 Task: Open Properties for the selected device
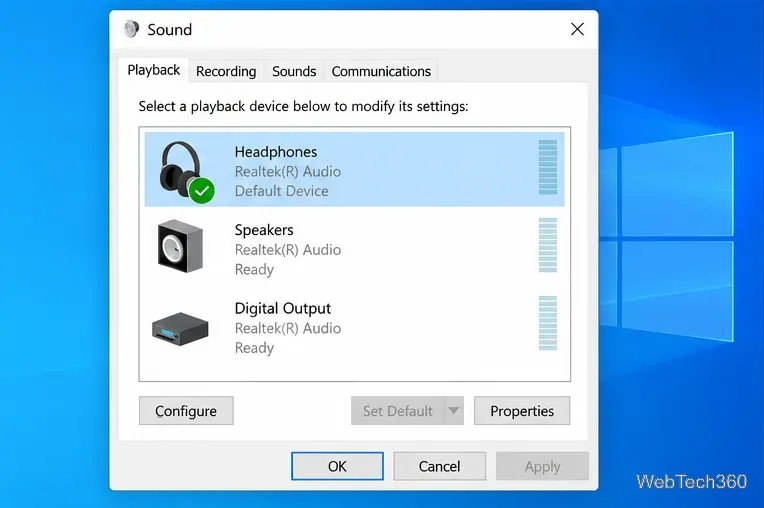522,411
